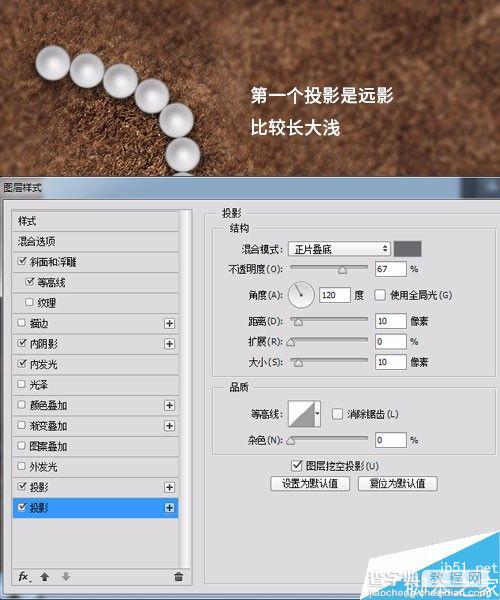The height and width of the screenshot is (600, 500).
Task: Enable the 光泽 checkbox
Action: tap(22, 384)
